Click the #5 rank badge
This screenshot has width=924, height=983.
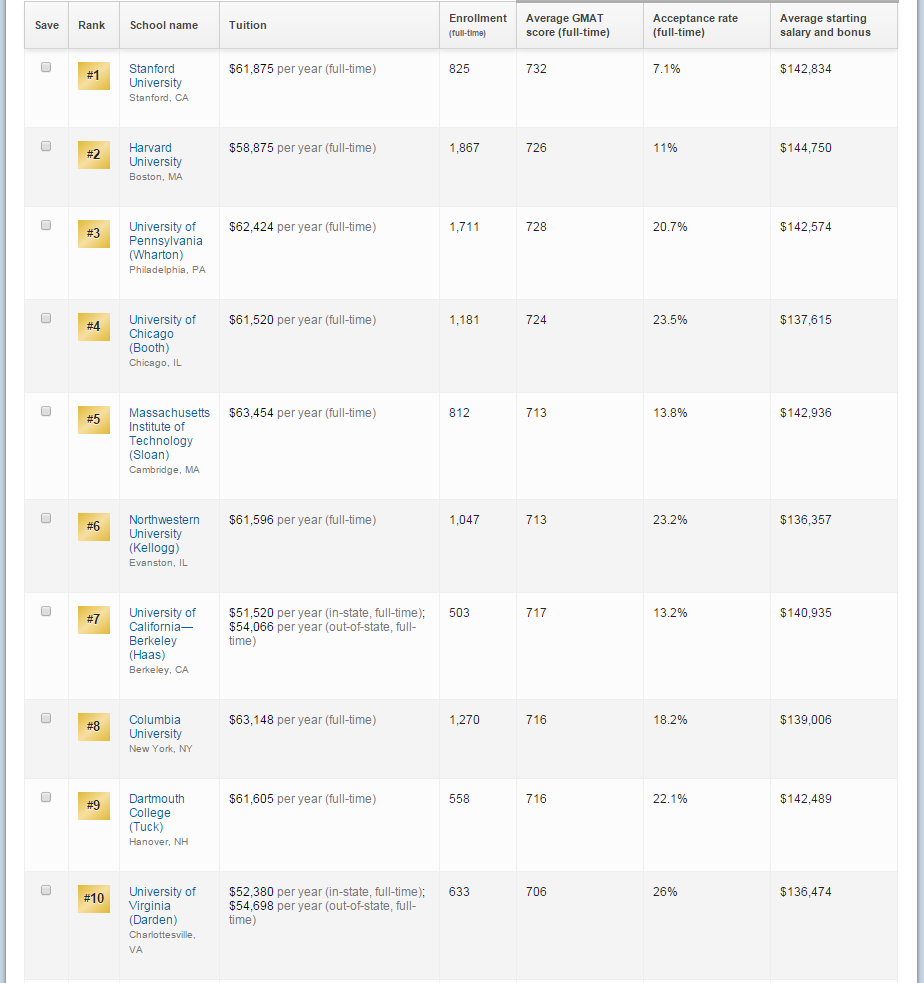coord(93,419)
